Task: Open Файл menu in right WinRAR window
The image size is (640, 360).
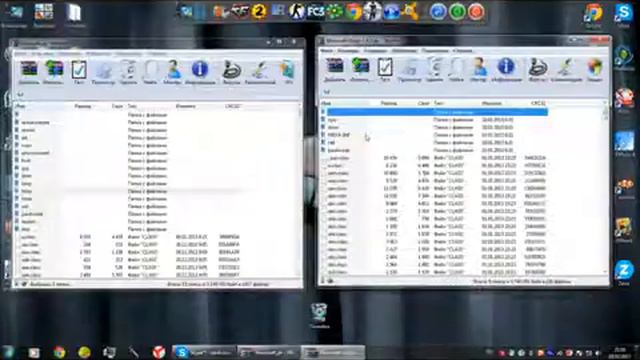Action: (x=326, y=51)
